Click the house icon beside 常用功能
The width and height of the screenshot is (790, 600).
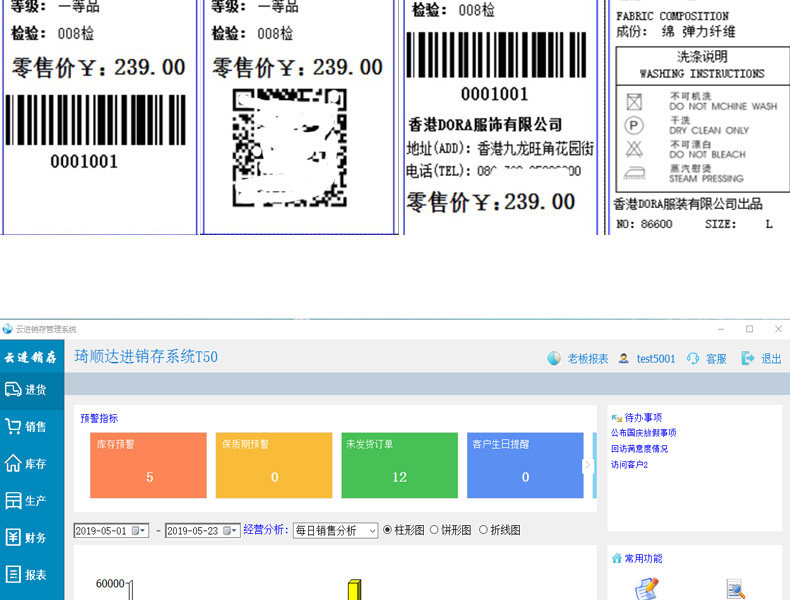click(x=617, y=558)
